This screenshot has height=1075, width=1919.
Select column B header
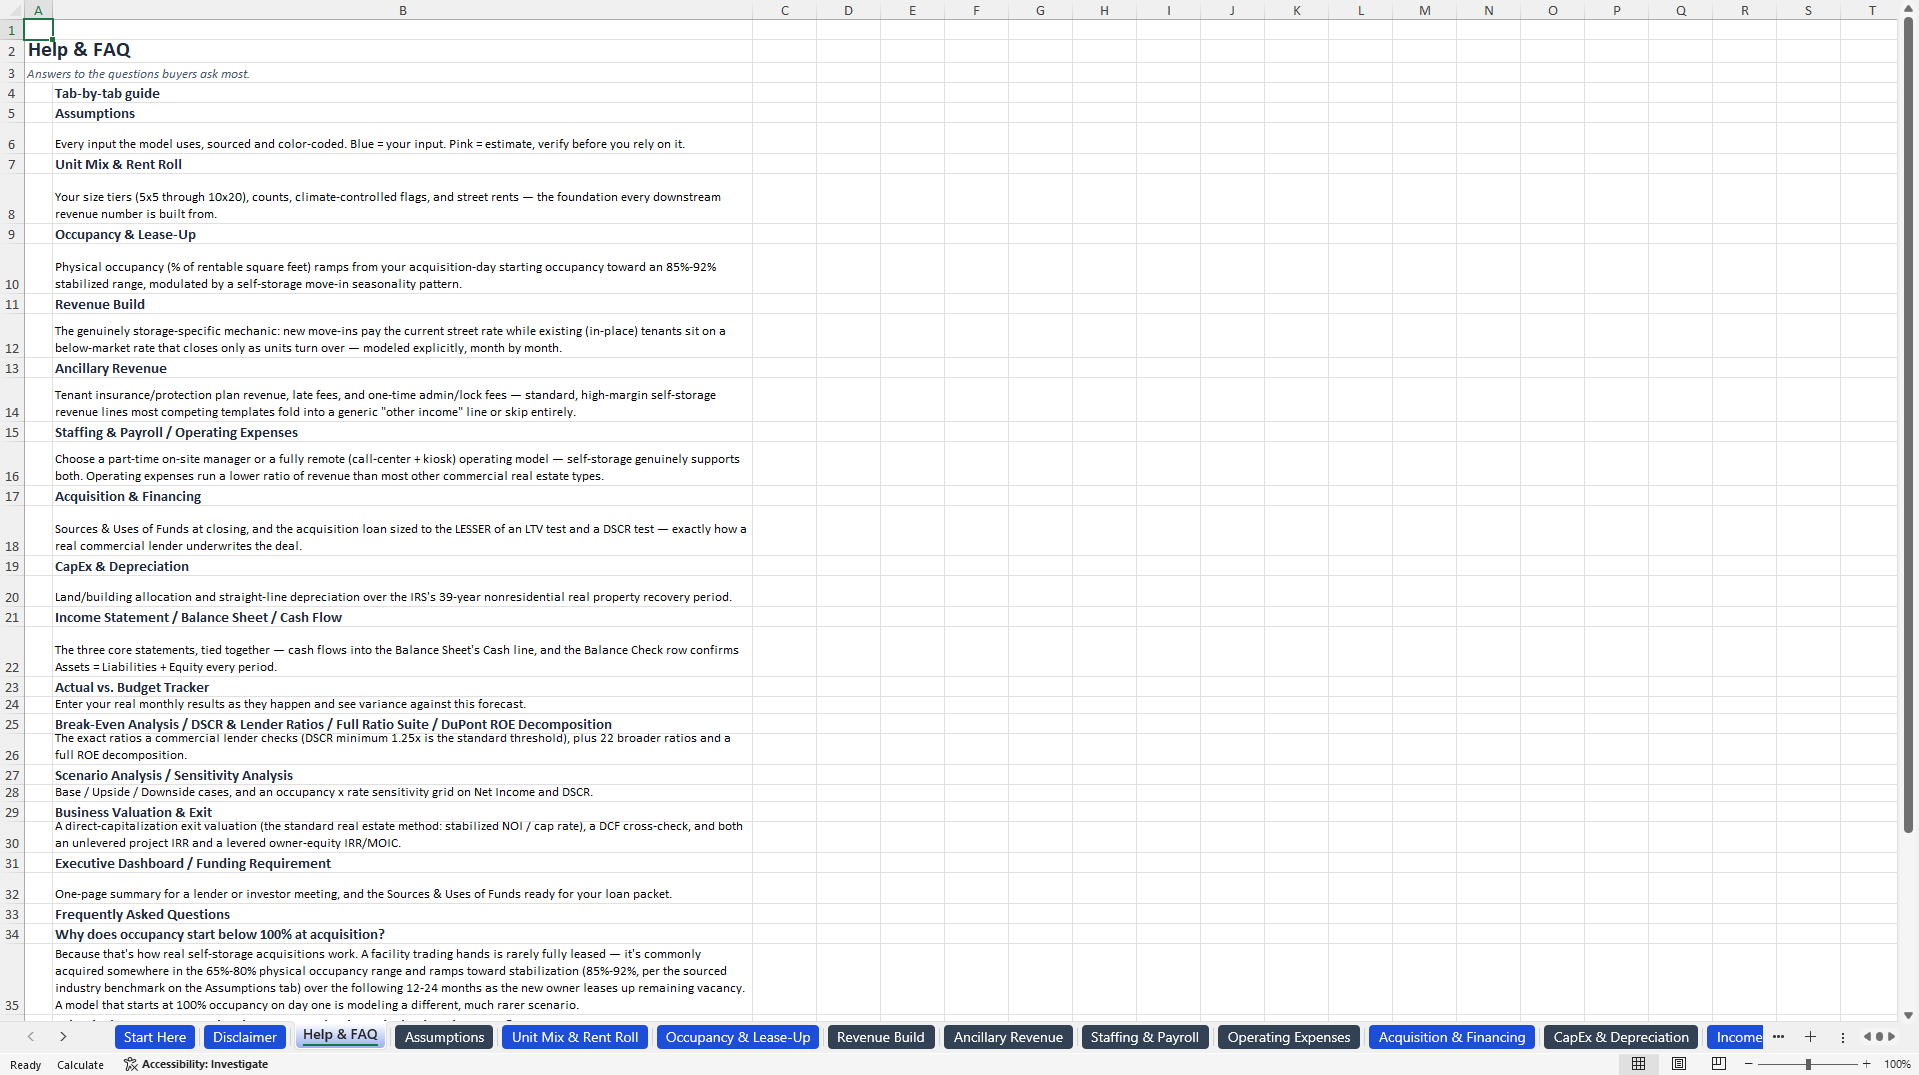coord(403,10)
